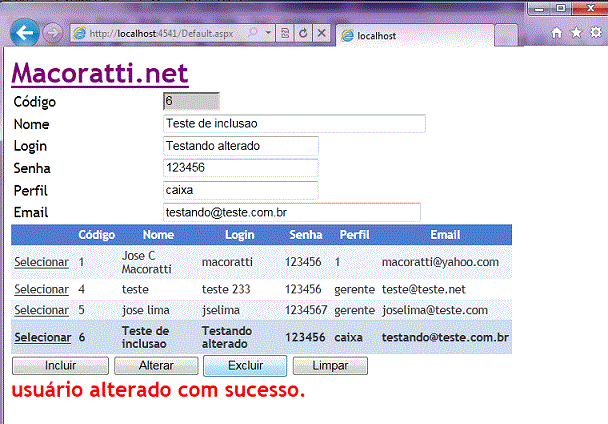Click the Incluir button
The width and height of the screenshot is (608, 424).
60,366
